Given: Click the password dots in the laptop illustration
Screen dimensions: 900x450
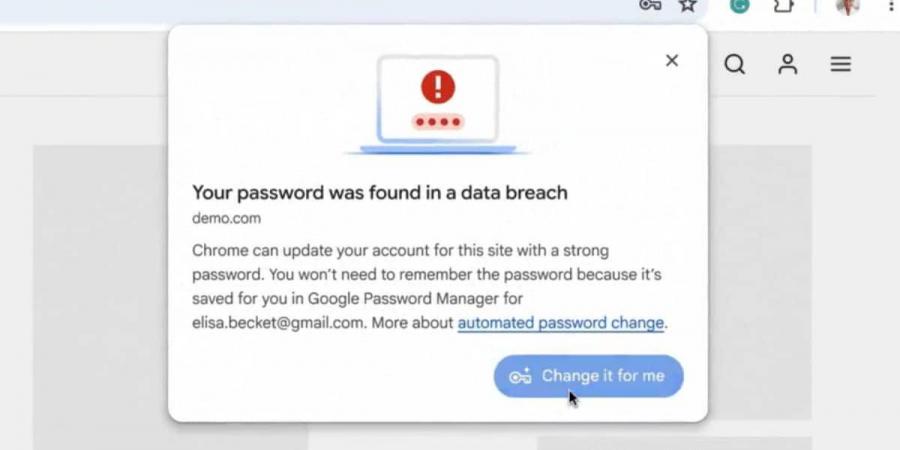Looking at the screenshot, I should point(438,122).
